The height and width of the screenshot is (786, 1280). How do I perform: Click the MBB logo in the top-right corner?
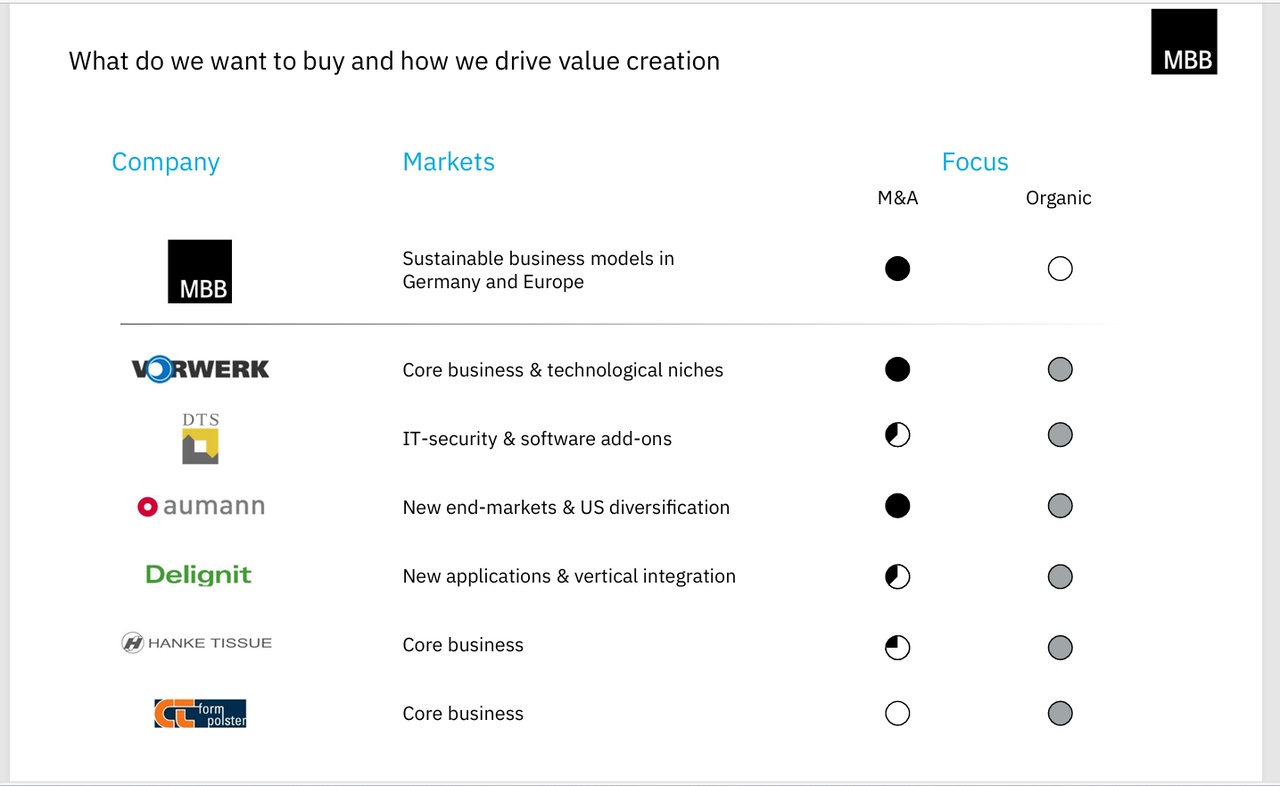[x=1184, y=42]
